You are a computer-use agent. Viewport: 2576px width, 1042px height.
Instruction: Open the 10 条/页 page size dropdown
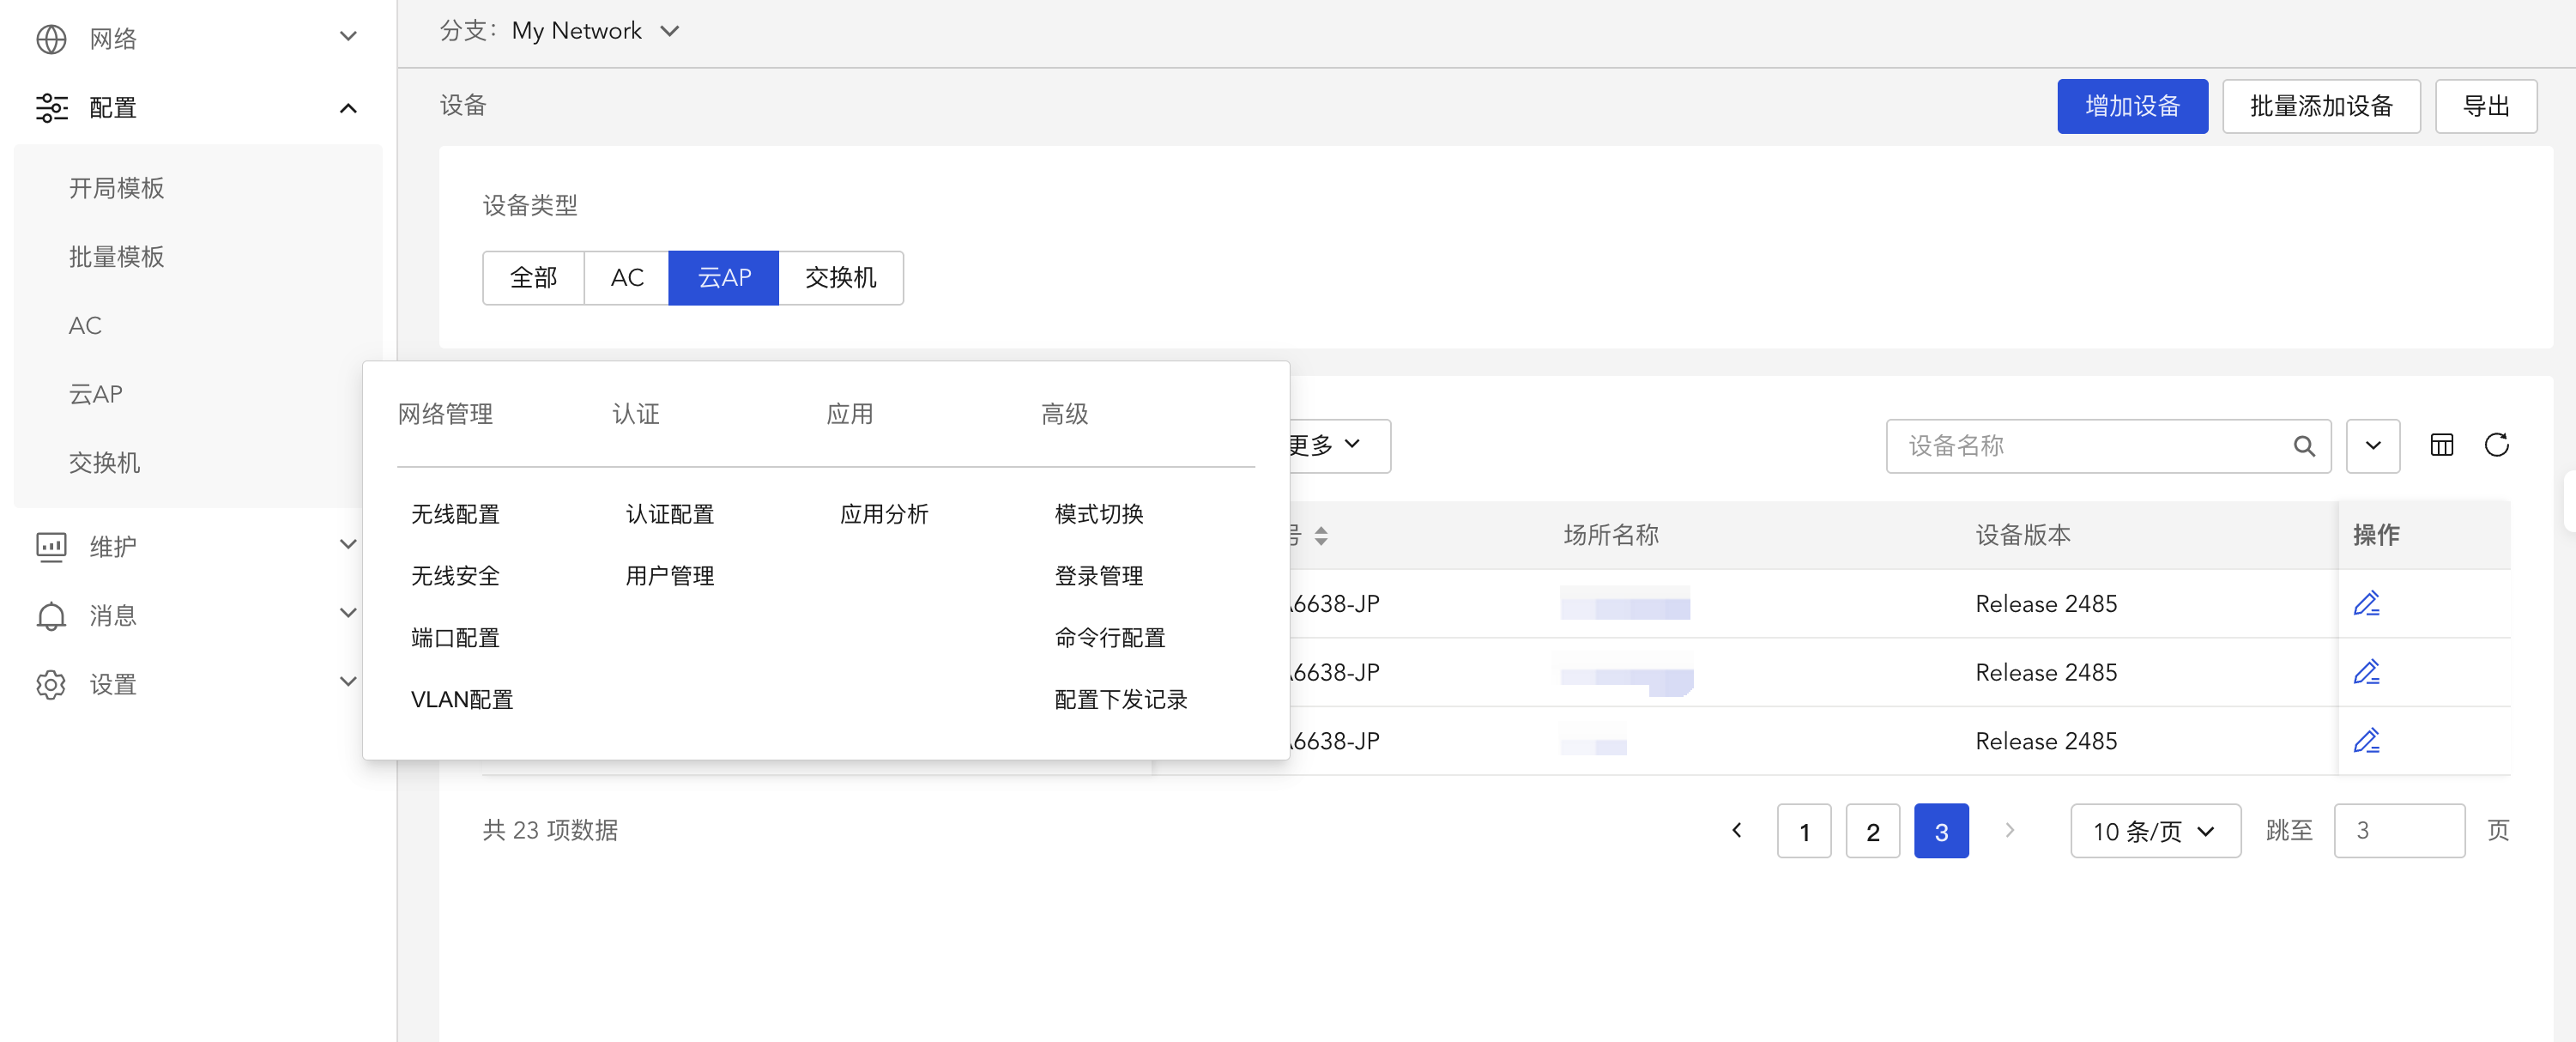[2155, 831]
